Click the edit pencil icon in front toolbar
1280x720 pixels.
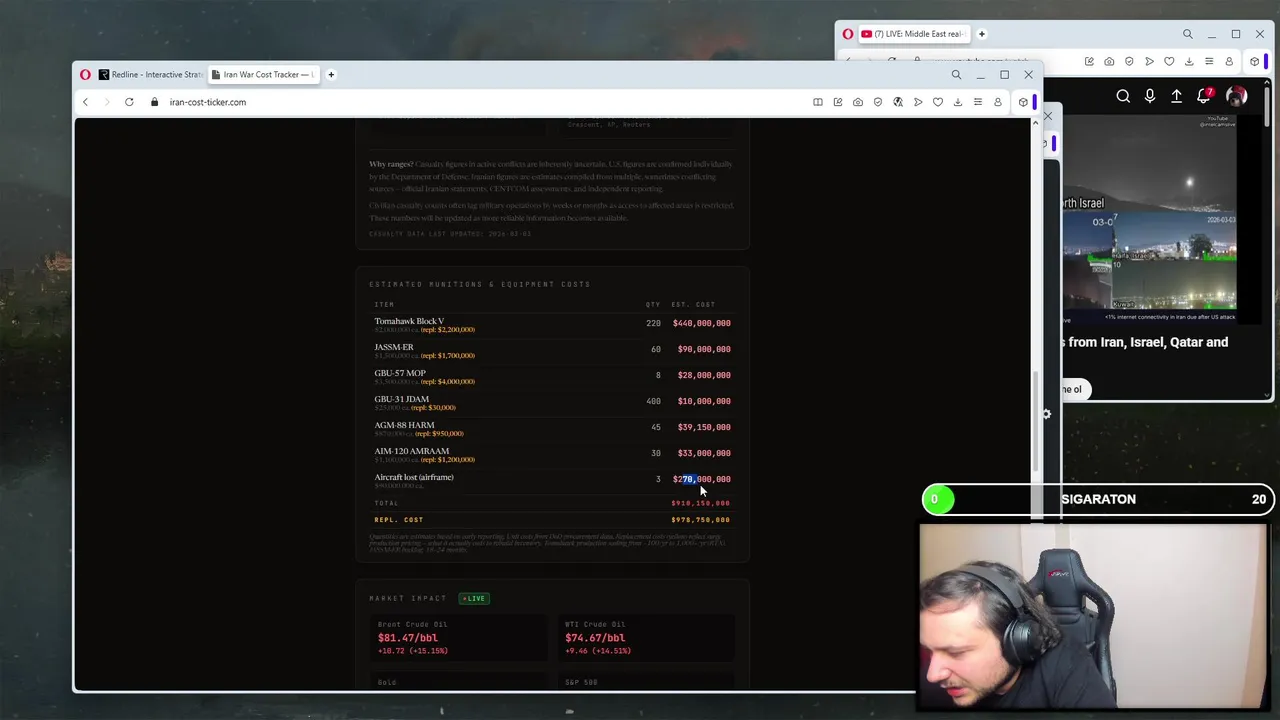tap(838, 102)
